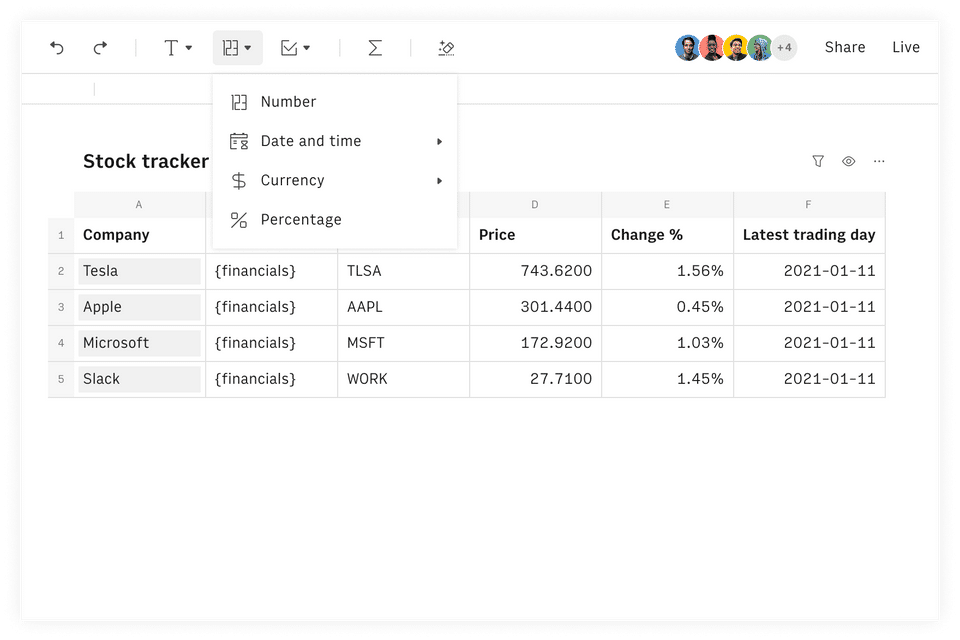The height and width of the screenshot is (640, 960).
Task: Toggle the number format dropdown button
Action: [x=238, y=48]
